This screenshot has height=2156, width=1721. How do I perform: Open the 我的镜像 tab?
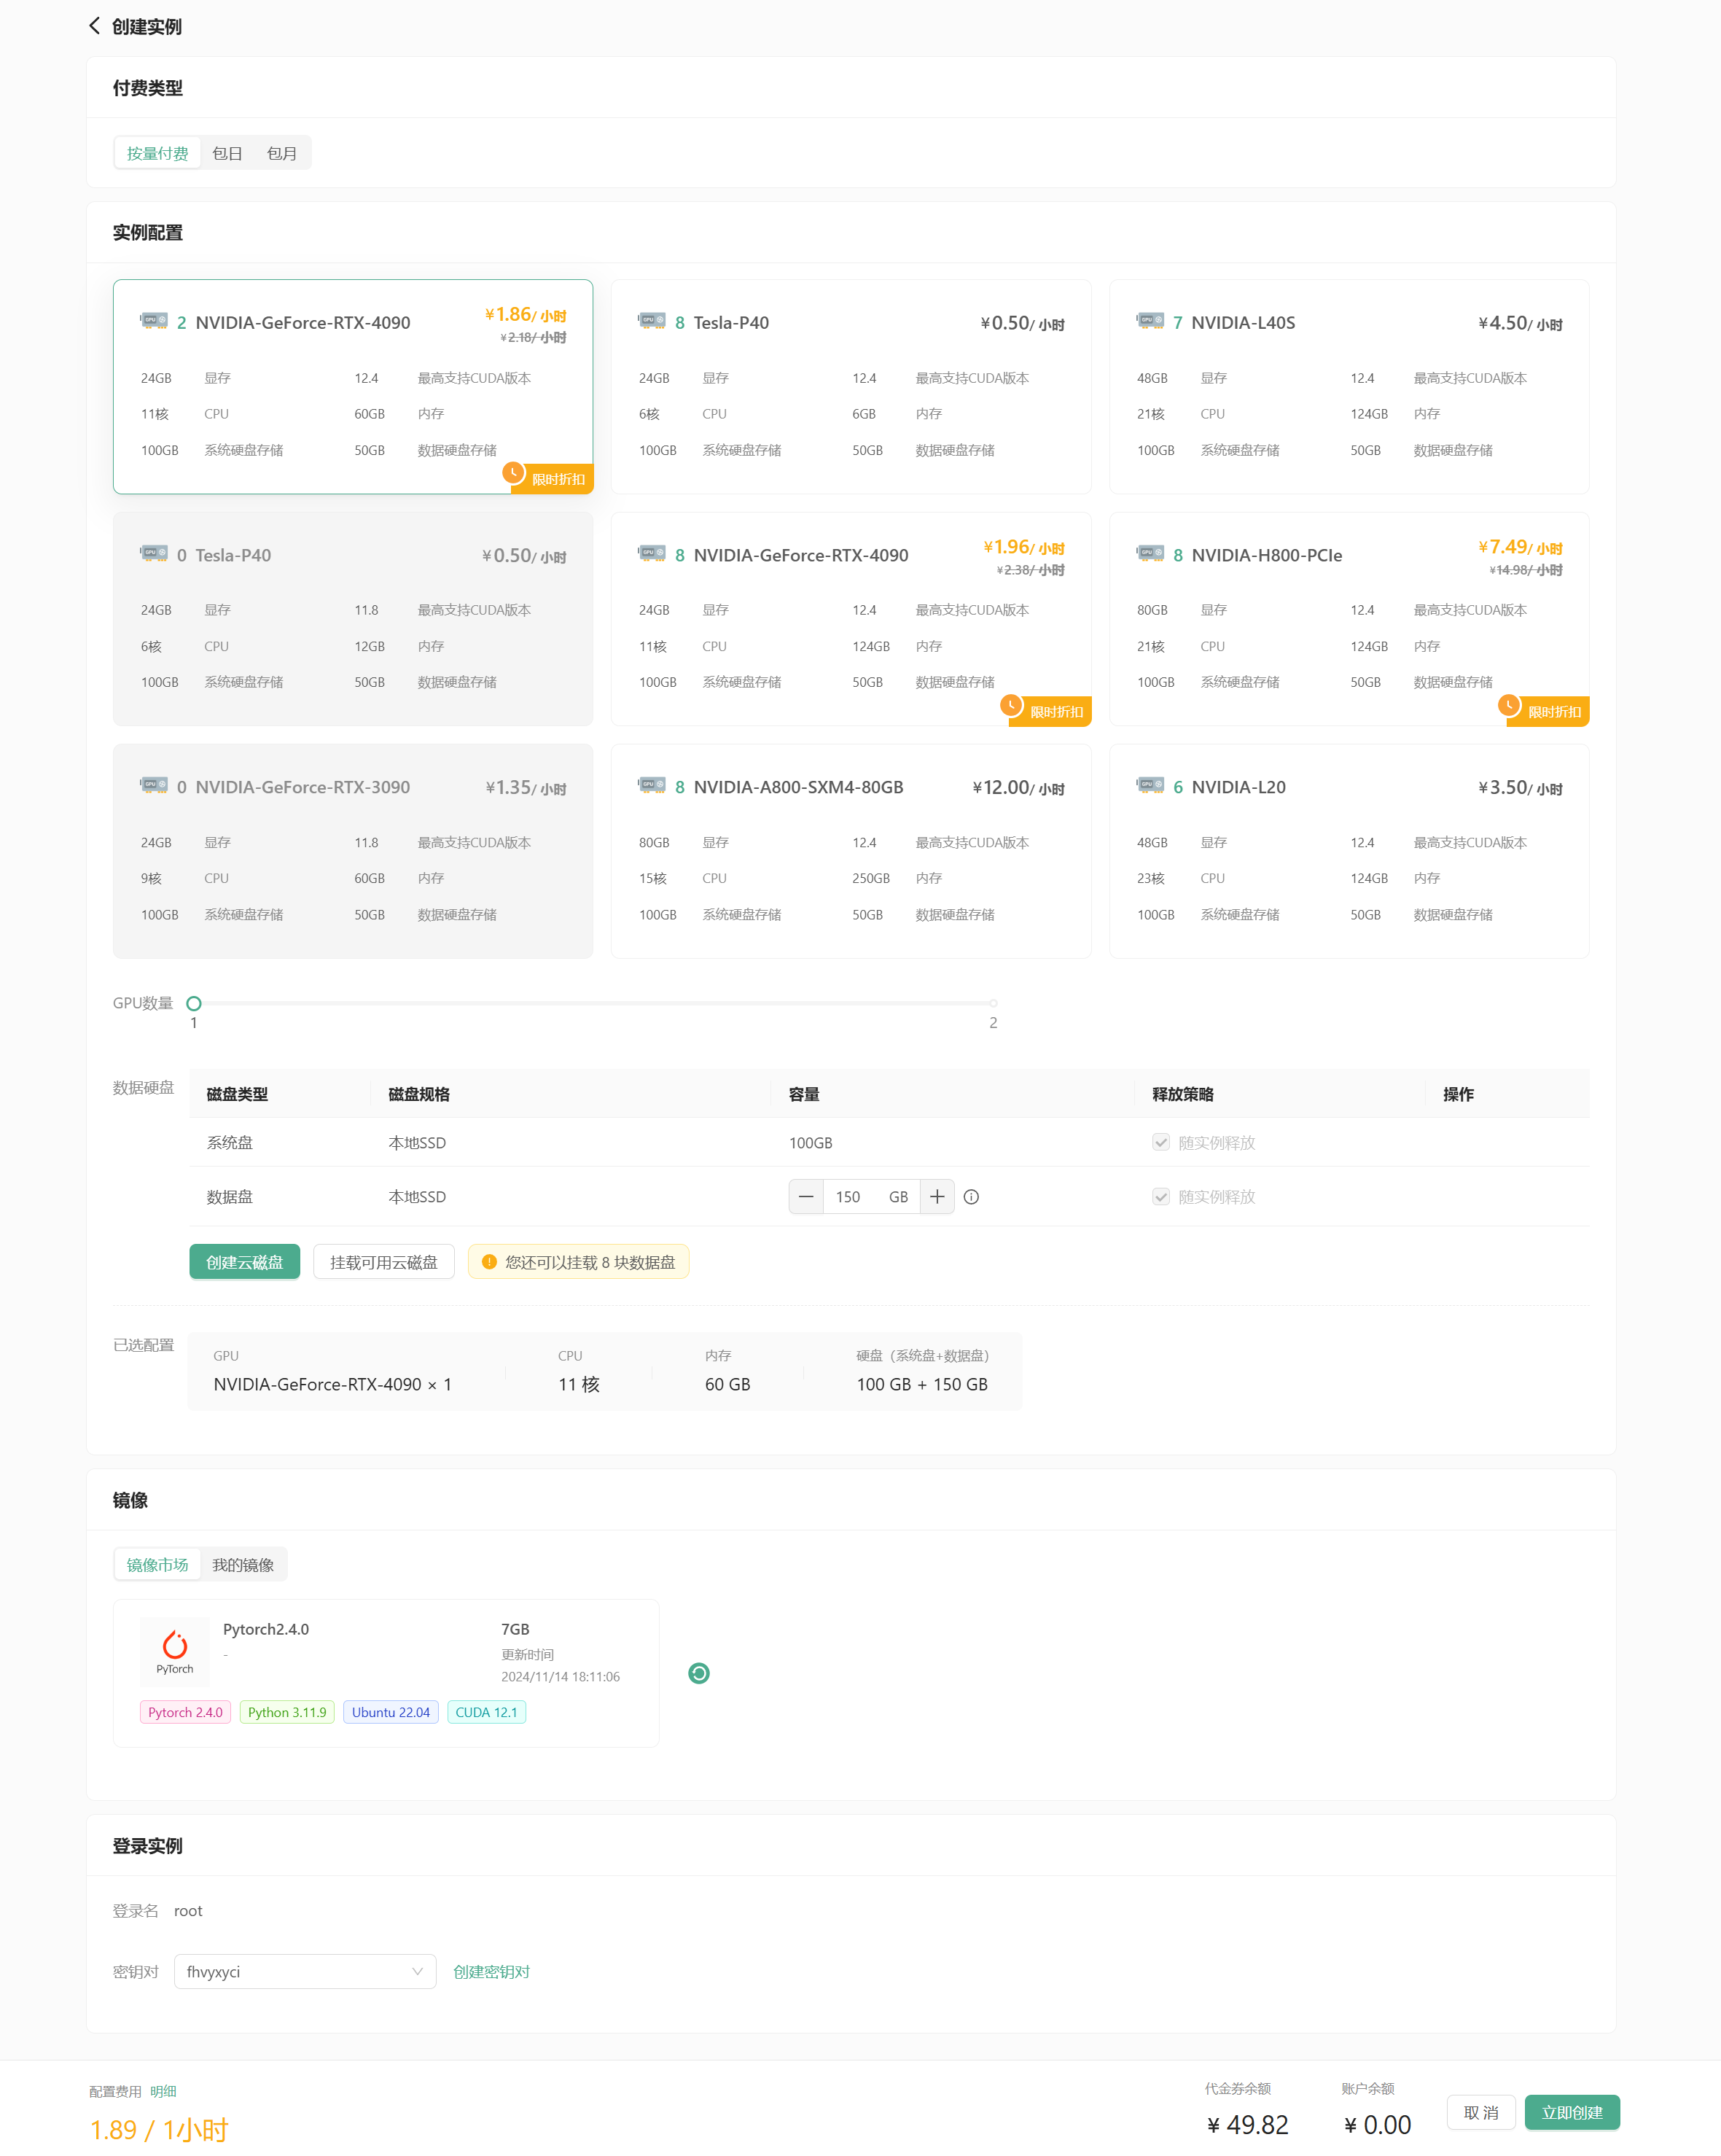point(243,1565)
